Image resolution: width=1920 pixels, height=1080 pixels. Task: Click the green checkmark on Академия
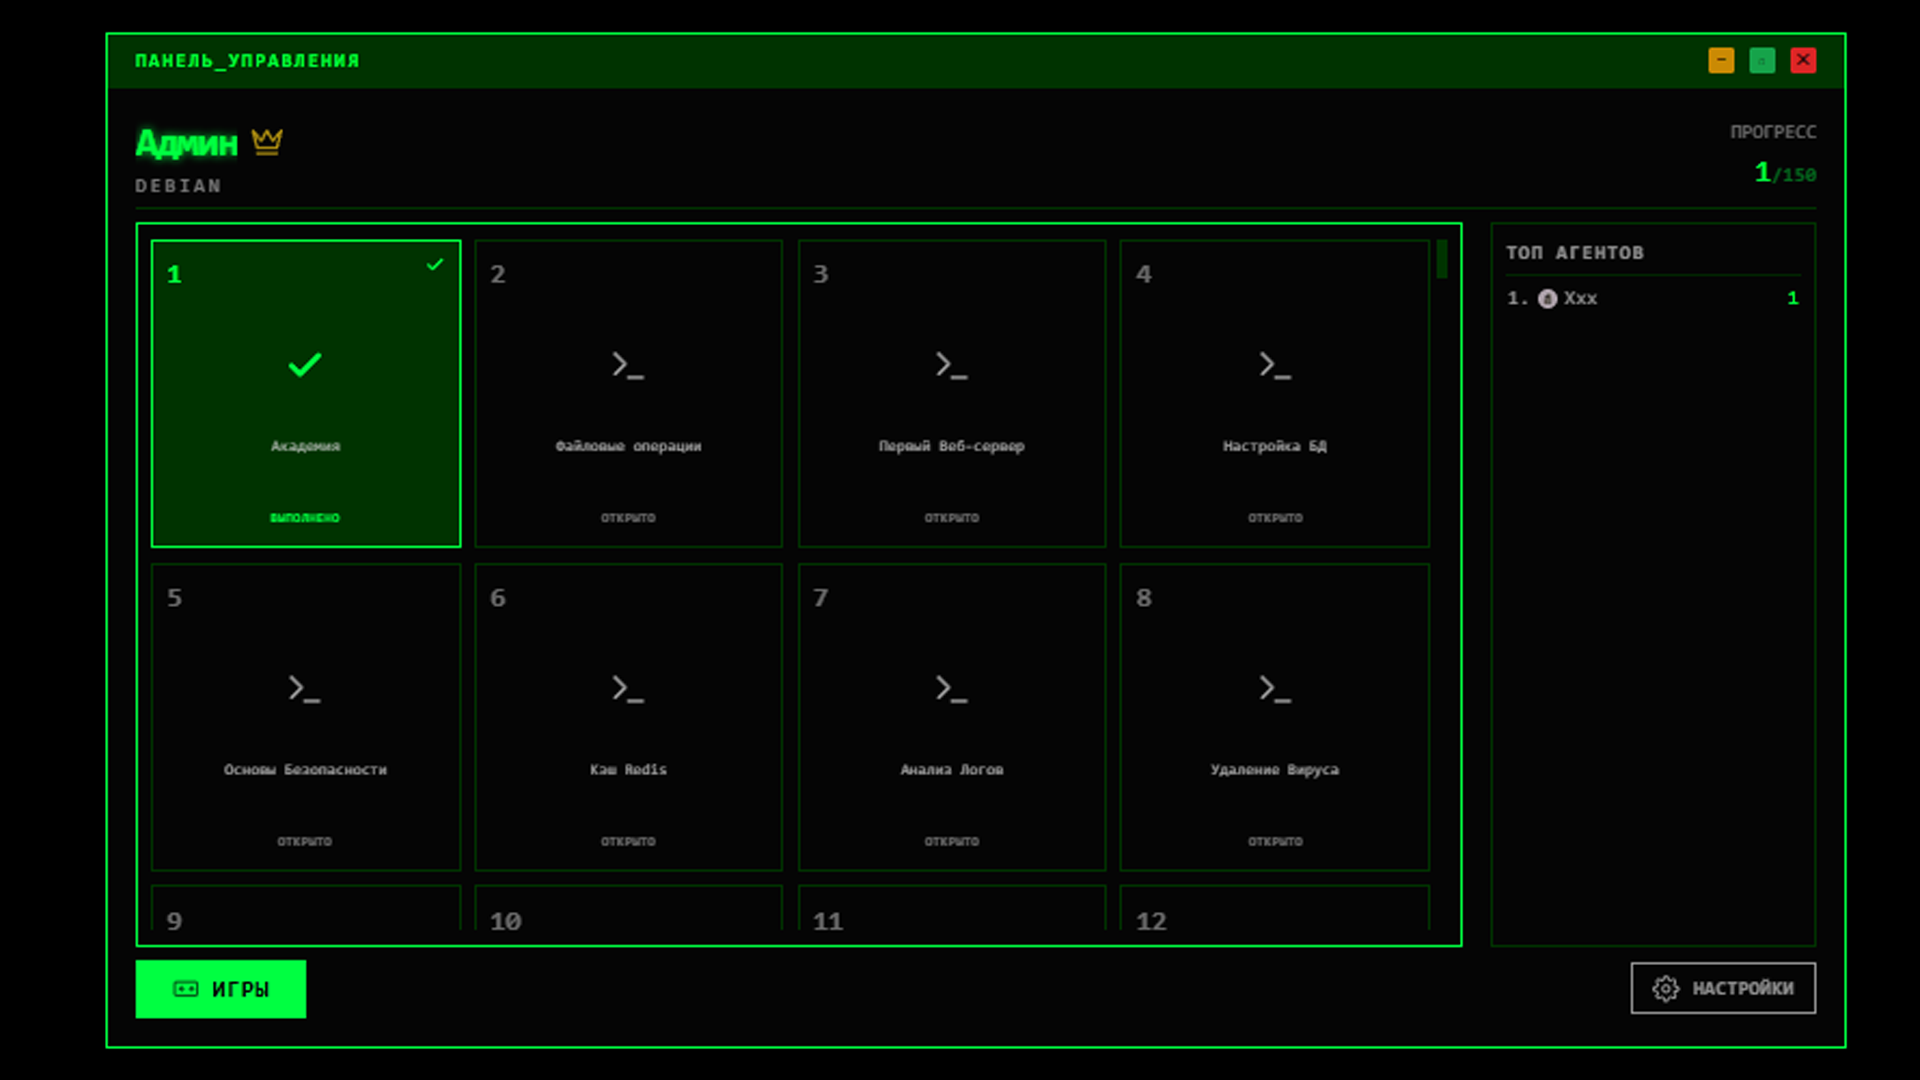(x=305, y=366)
